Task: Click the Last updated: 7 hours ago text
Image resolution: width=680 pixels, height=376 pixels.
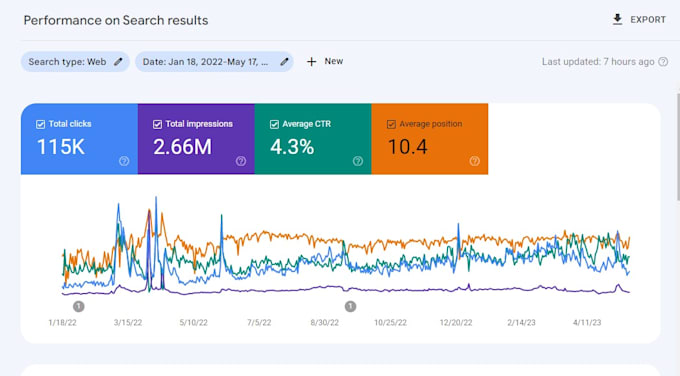Action: pyautogui.click(x=598, y=62)
